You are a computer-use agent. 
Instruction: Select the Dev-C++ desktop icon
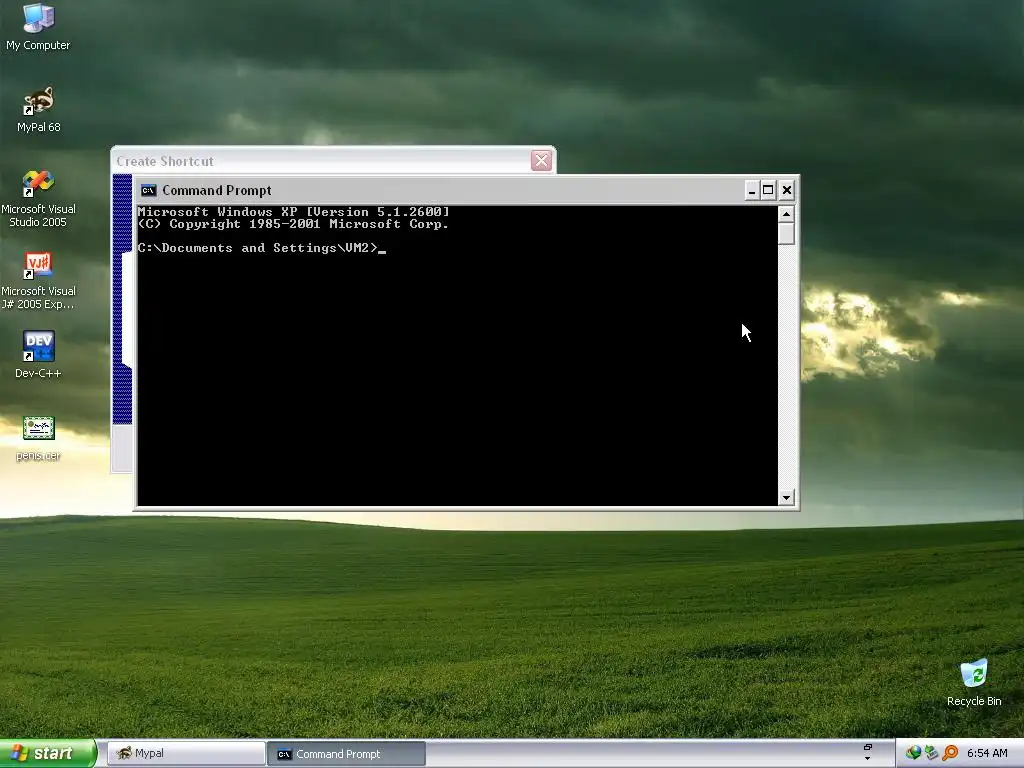click(38, 355)
